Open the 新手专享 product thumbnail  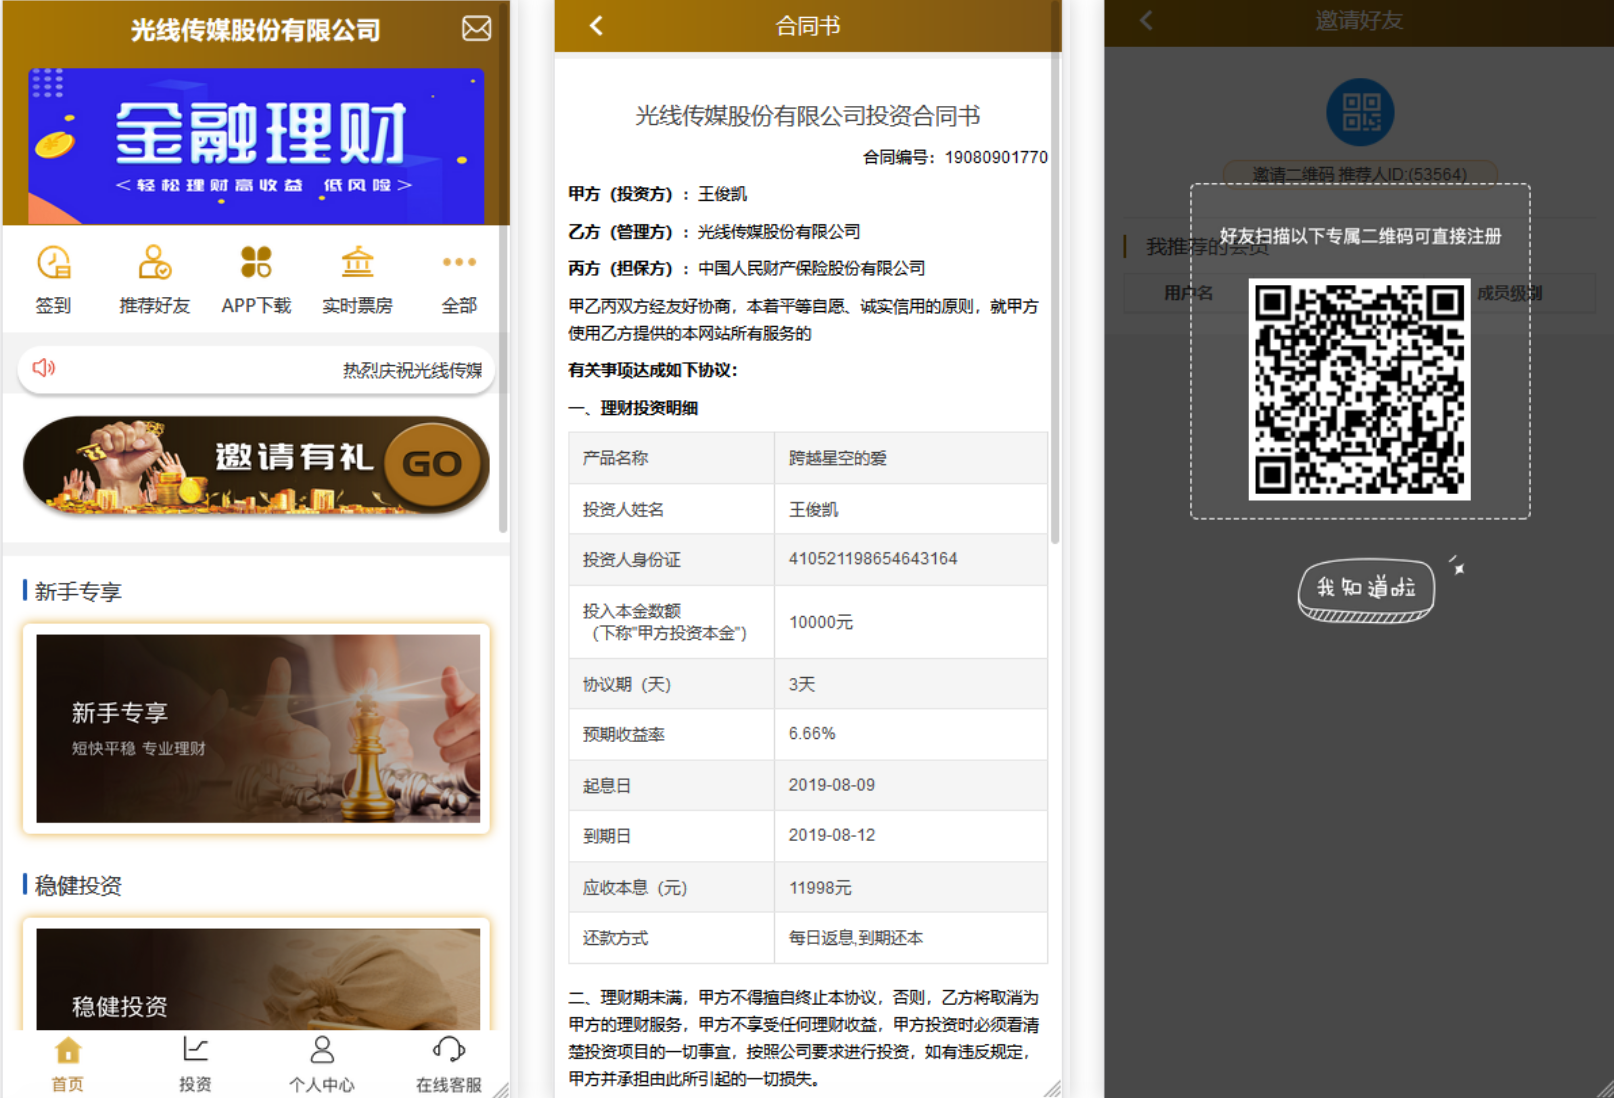tap(256, 728)
